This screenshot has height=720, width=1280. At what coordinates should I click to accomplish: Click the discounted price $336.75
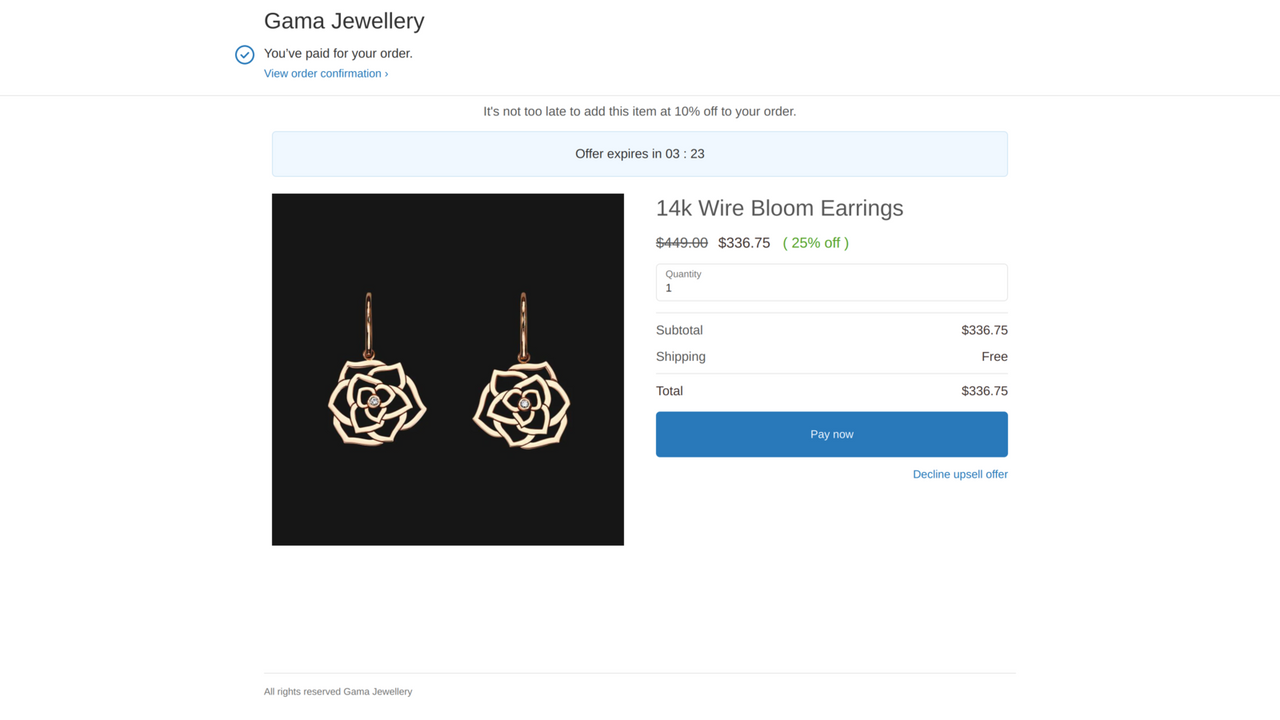point(744,242)
